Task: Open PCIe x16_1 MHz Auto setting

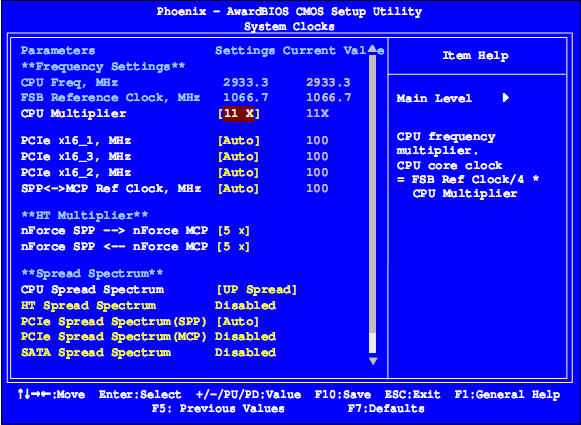Action: pyautogui.click(x=239, y=141)
